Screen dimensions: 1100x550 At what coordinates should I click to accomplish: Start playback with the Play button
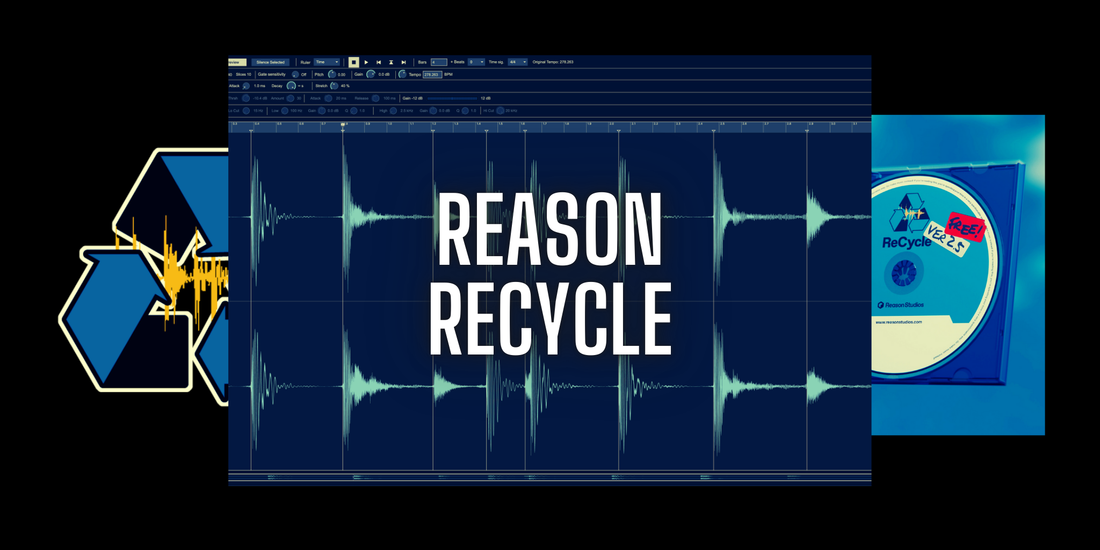point(366,62)
